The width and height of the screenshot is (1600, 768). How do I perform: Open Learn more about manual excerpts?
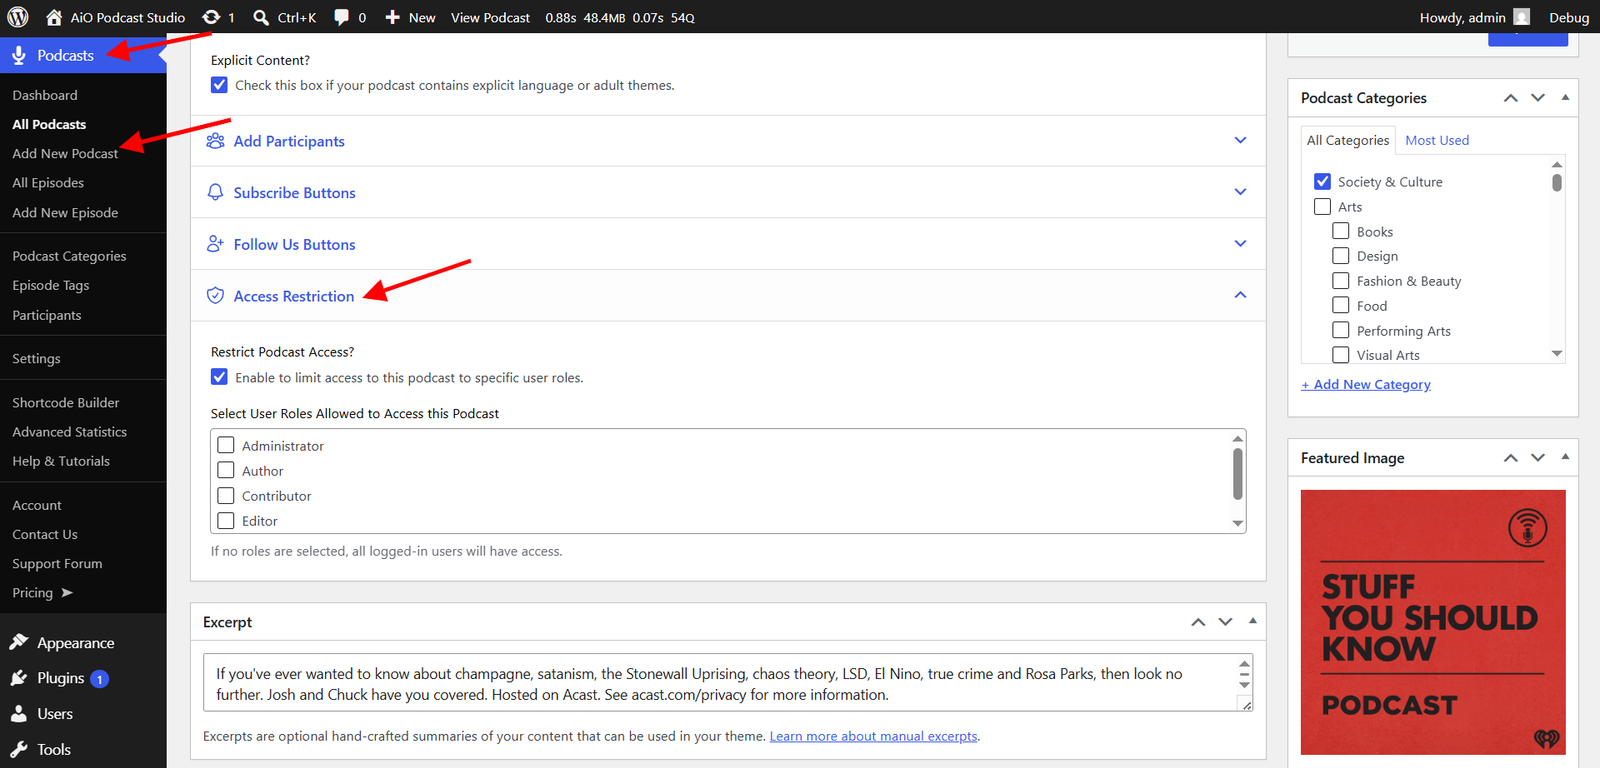tap(873, 736)
